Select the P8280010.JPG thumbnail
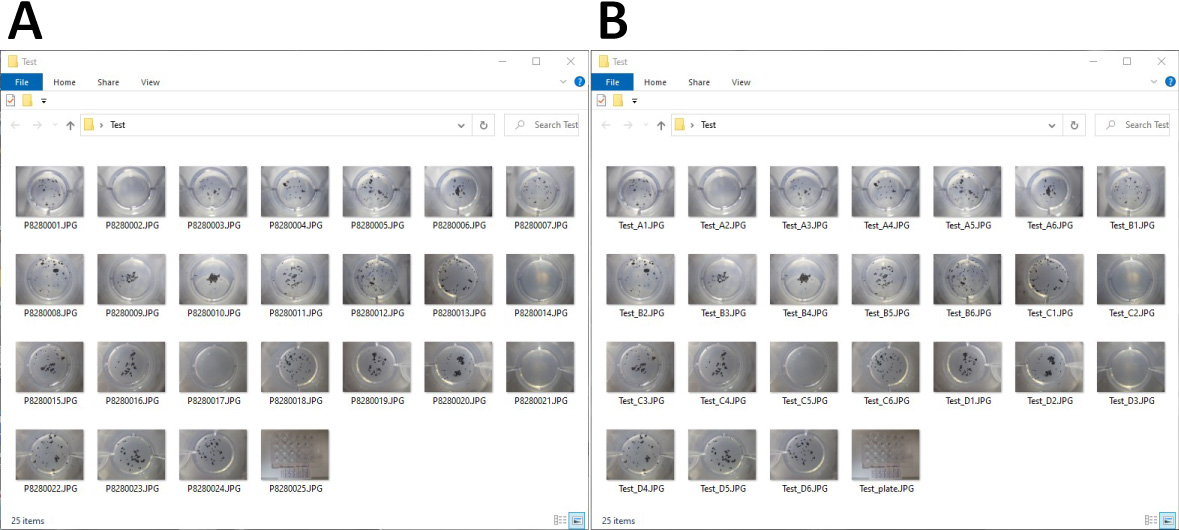This screenshot has height=530, width=1179. click(214, 280)
